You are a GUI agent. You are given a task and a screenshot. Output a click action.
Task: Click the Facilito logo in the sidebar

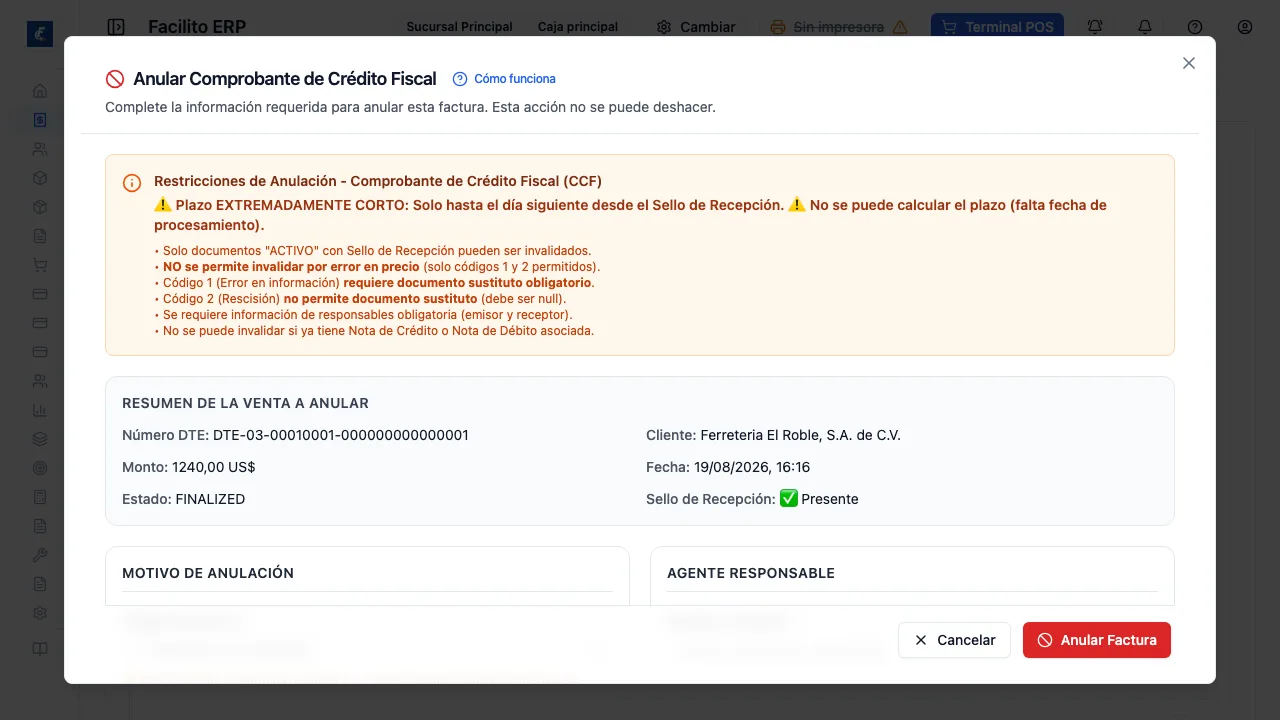point(40,33)
